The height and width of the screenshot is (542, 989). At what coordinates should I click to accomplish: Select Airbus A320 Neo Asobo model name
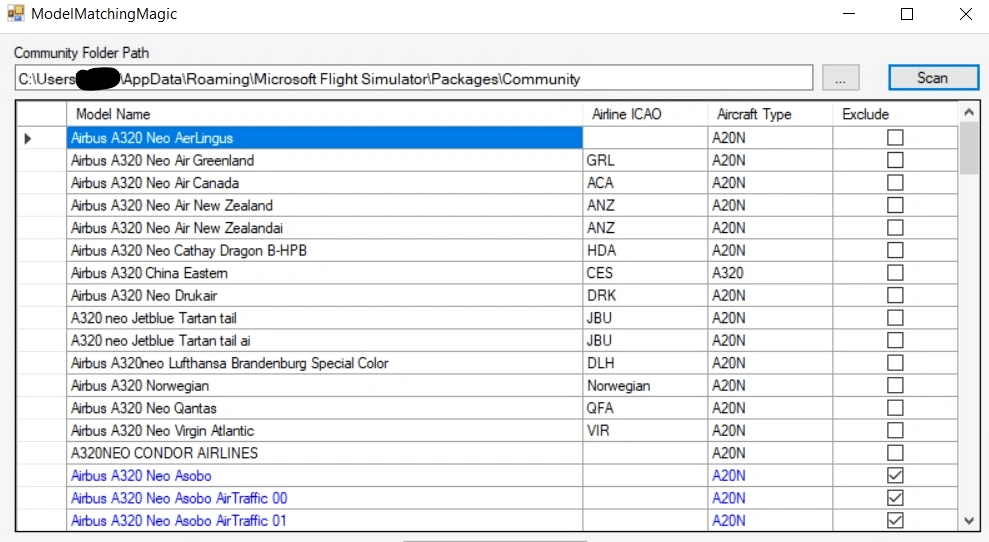coord(324,476)
